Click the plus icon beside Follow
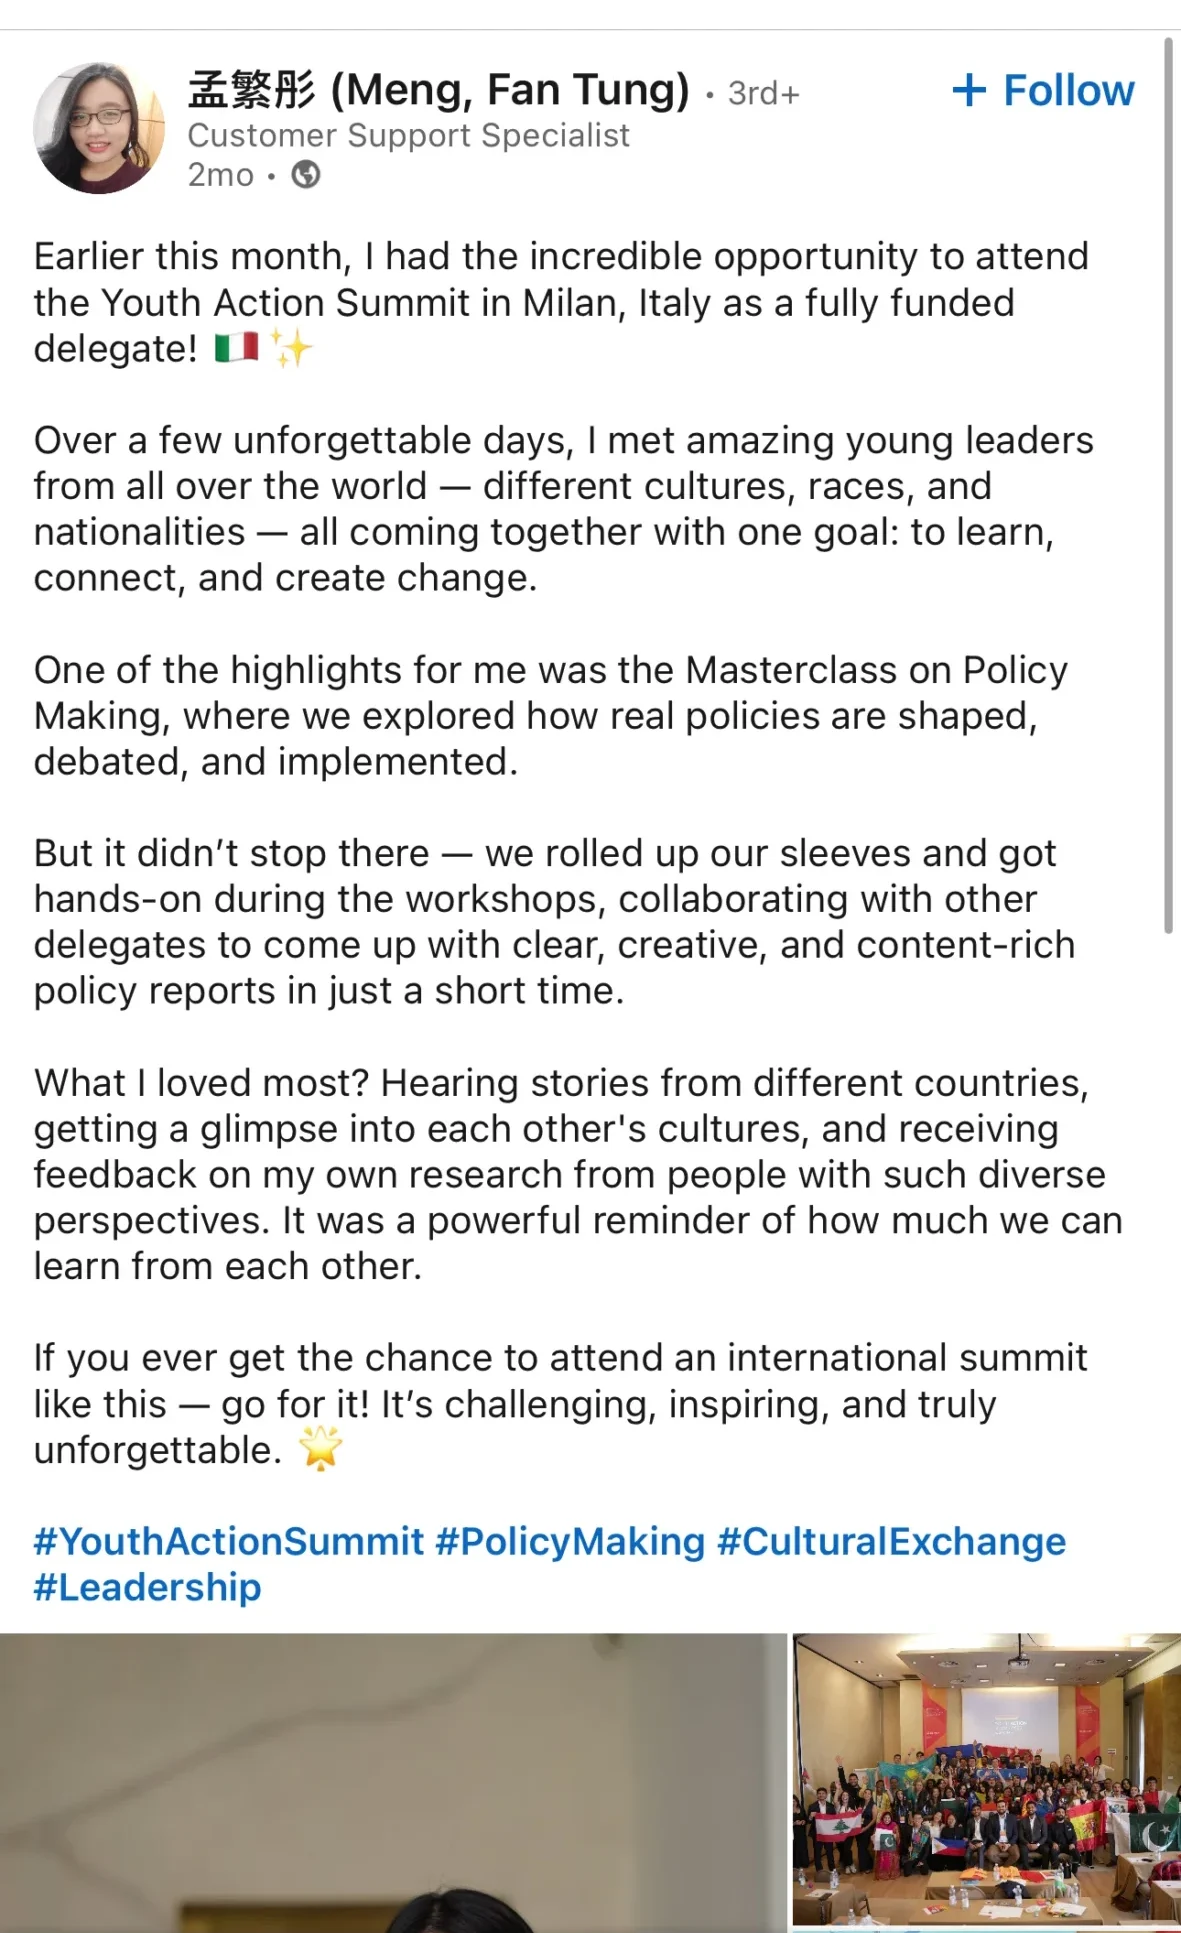1181x1933 pixels. coord(969,90)
